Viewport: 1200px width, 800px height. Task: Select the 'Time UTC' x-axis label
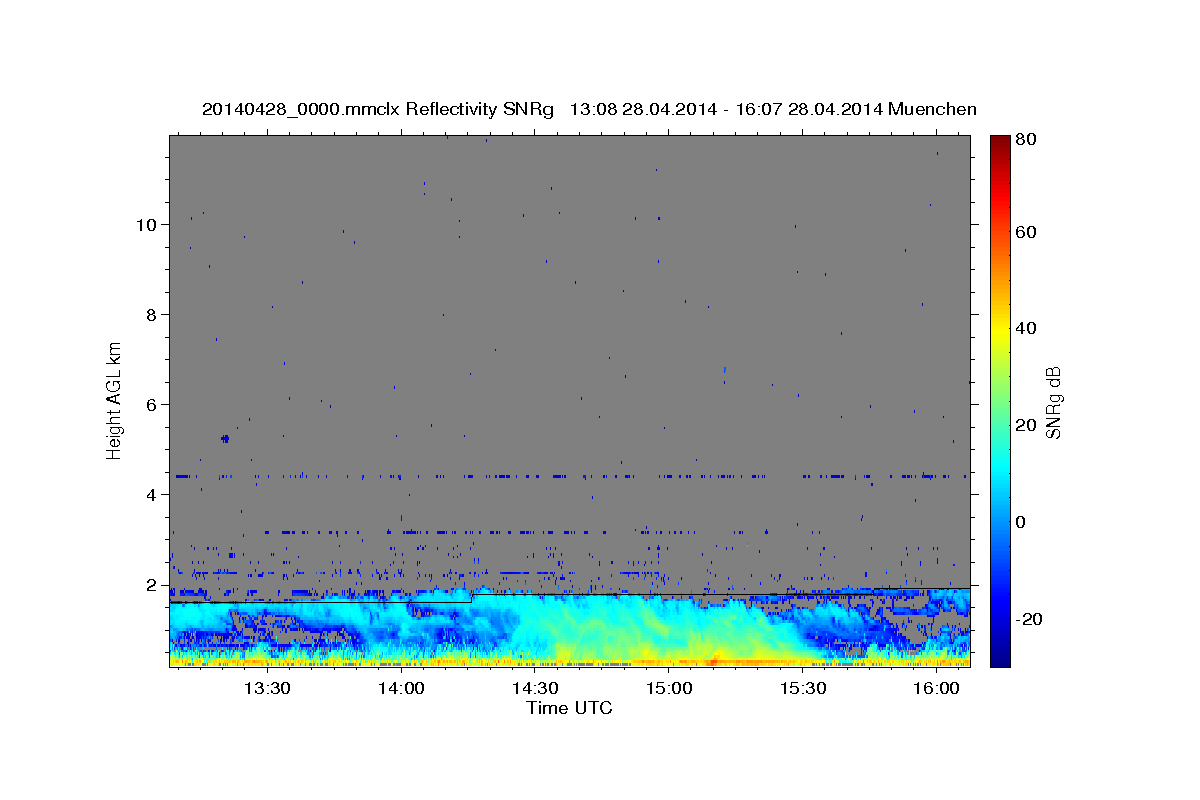pos(569,708)
